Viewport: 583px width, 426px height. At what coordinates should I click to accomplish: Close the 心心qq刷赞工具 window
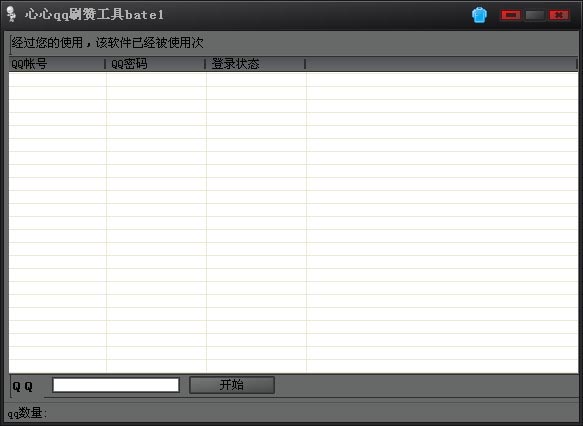click(x=559, y=15)
